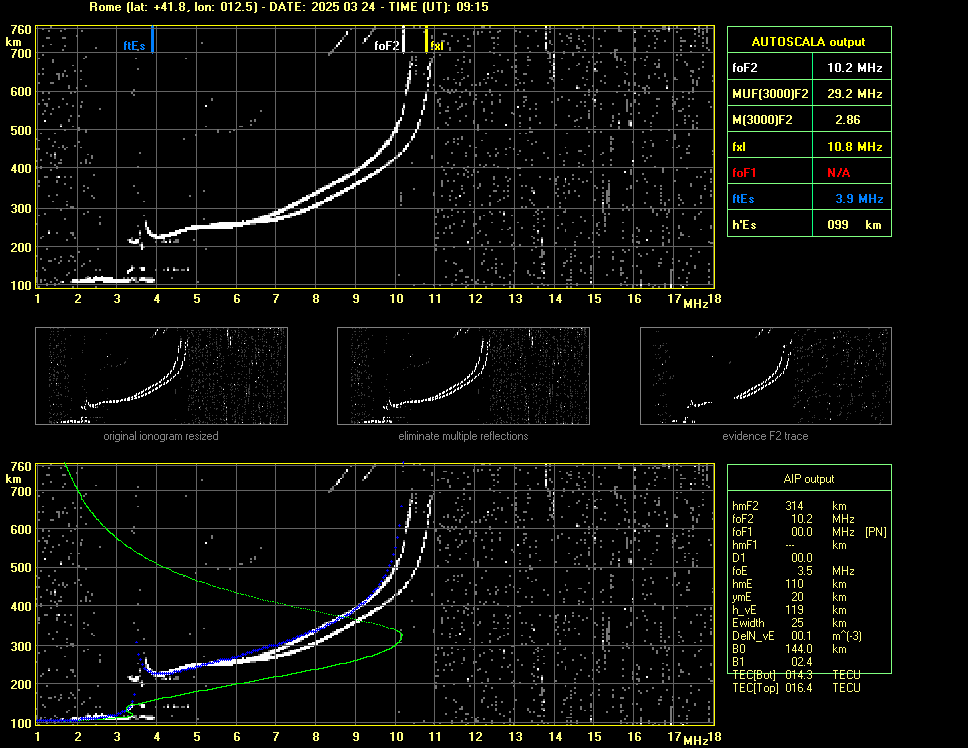Click the Rome date and time header text

[289, 7]
